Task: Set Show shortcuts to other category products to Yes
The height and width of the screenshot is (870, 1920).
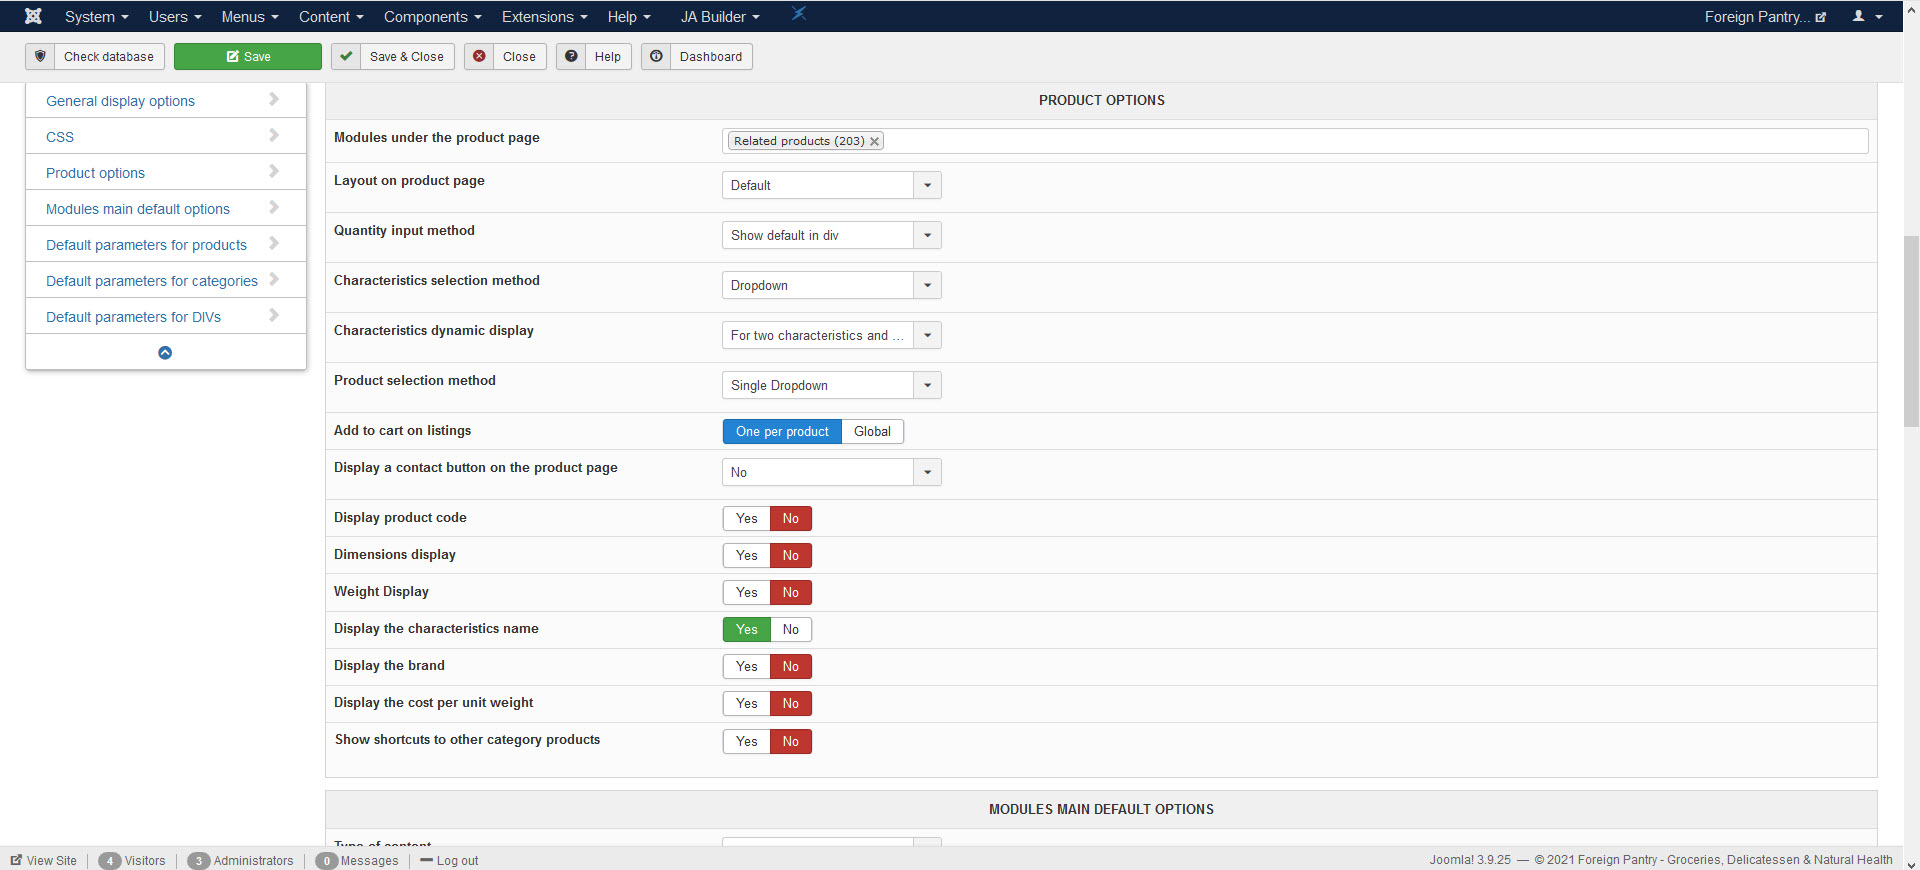Action: [747, 741]
